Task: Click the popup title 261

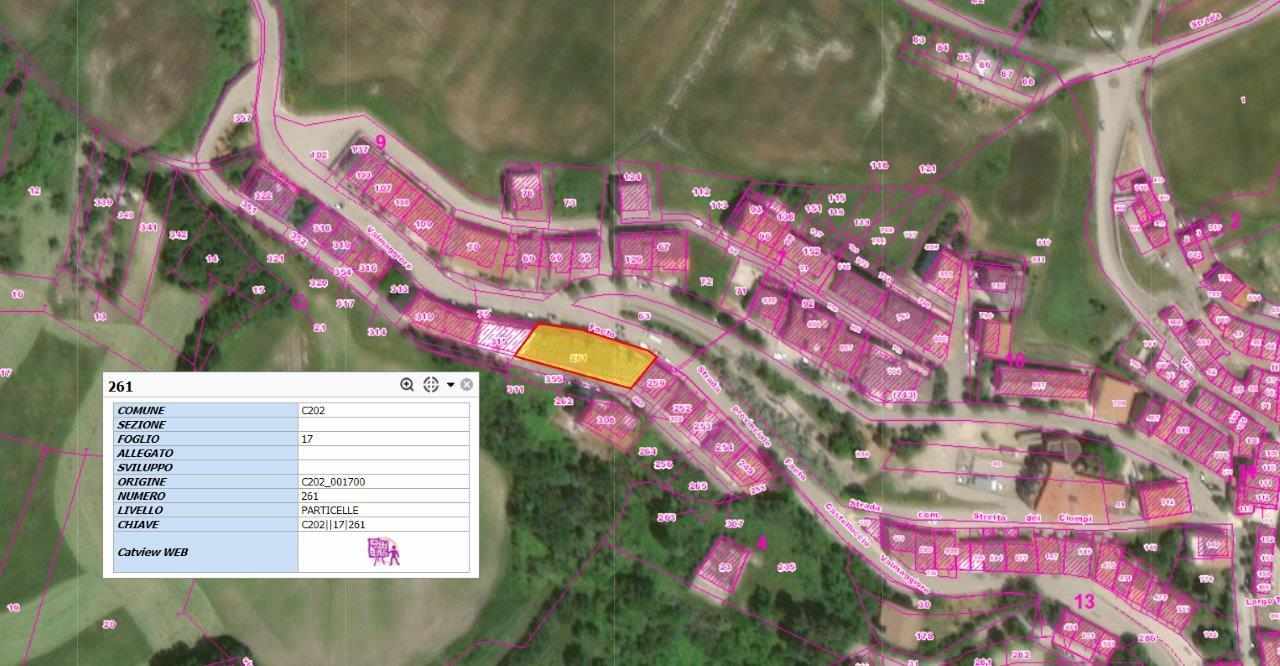Action: 120,386
